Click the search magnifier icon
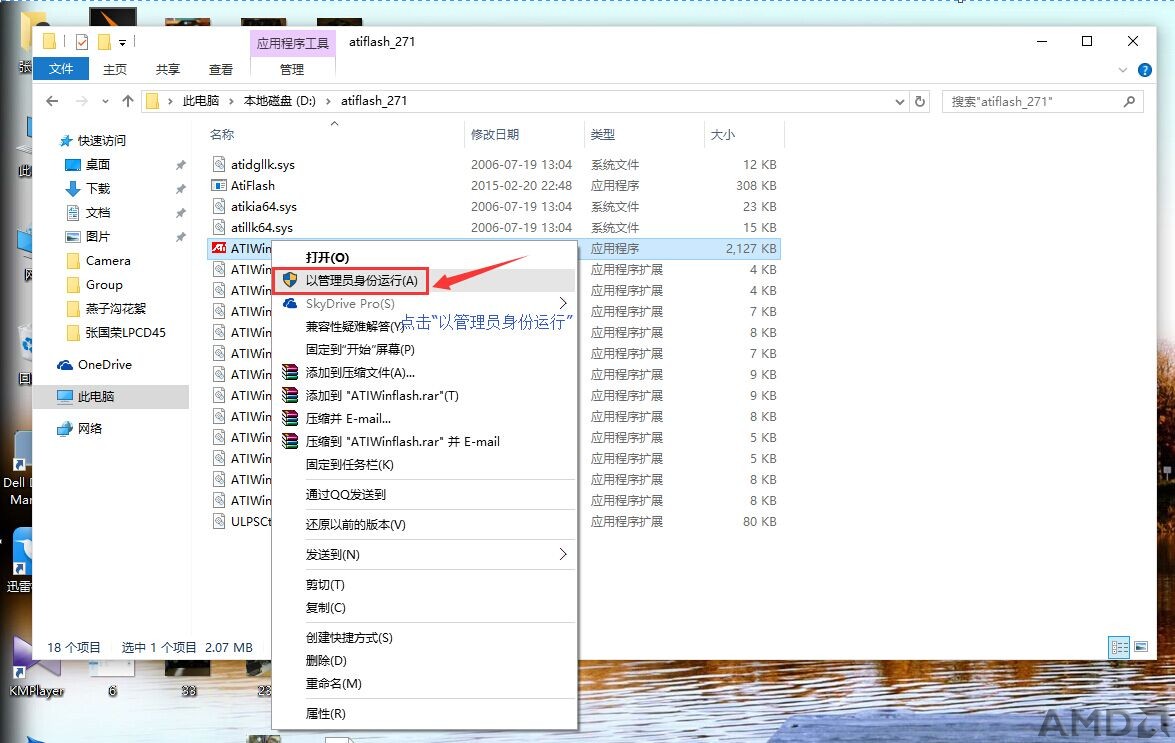 1129,101
